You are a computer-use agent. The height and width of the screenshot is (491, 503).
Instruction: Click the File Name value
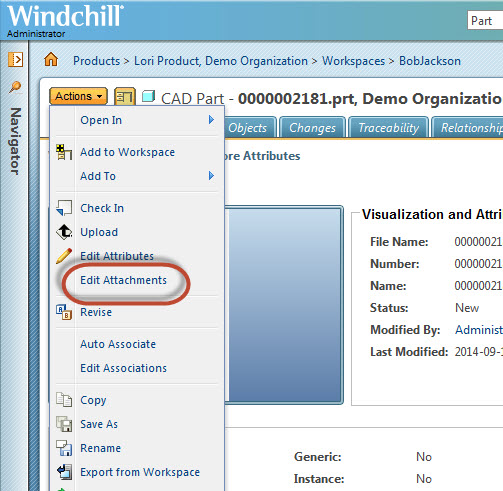[x=479, y=242]
